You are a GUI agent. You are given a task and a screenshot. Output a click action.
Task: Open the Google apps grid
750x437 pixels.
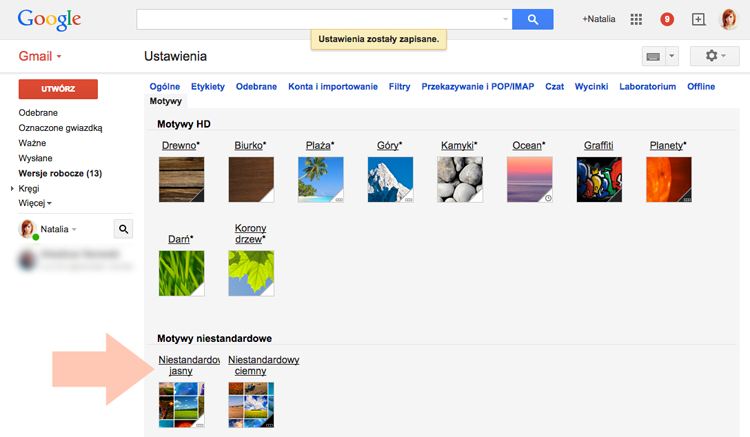click(x=636, y=19)
